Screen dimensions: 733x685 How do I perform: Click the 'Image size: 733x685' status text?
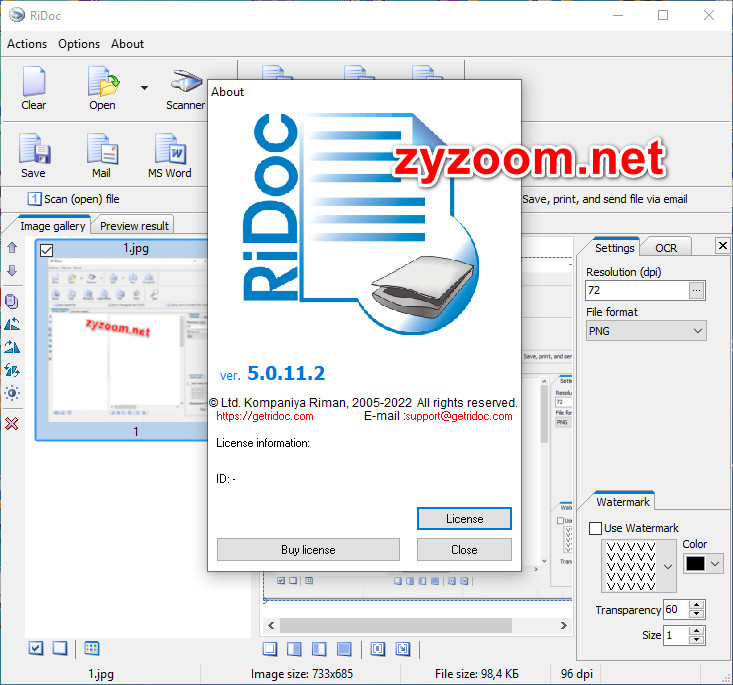click(302, 674)
